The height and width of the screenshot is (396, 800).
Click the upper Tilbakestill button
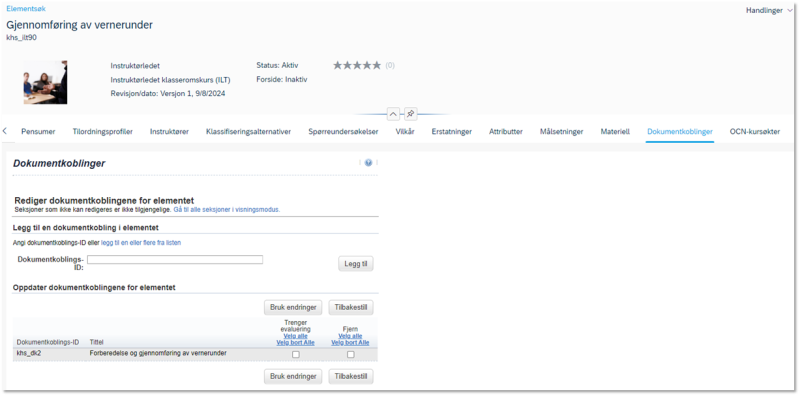[x=351, y=308]
